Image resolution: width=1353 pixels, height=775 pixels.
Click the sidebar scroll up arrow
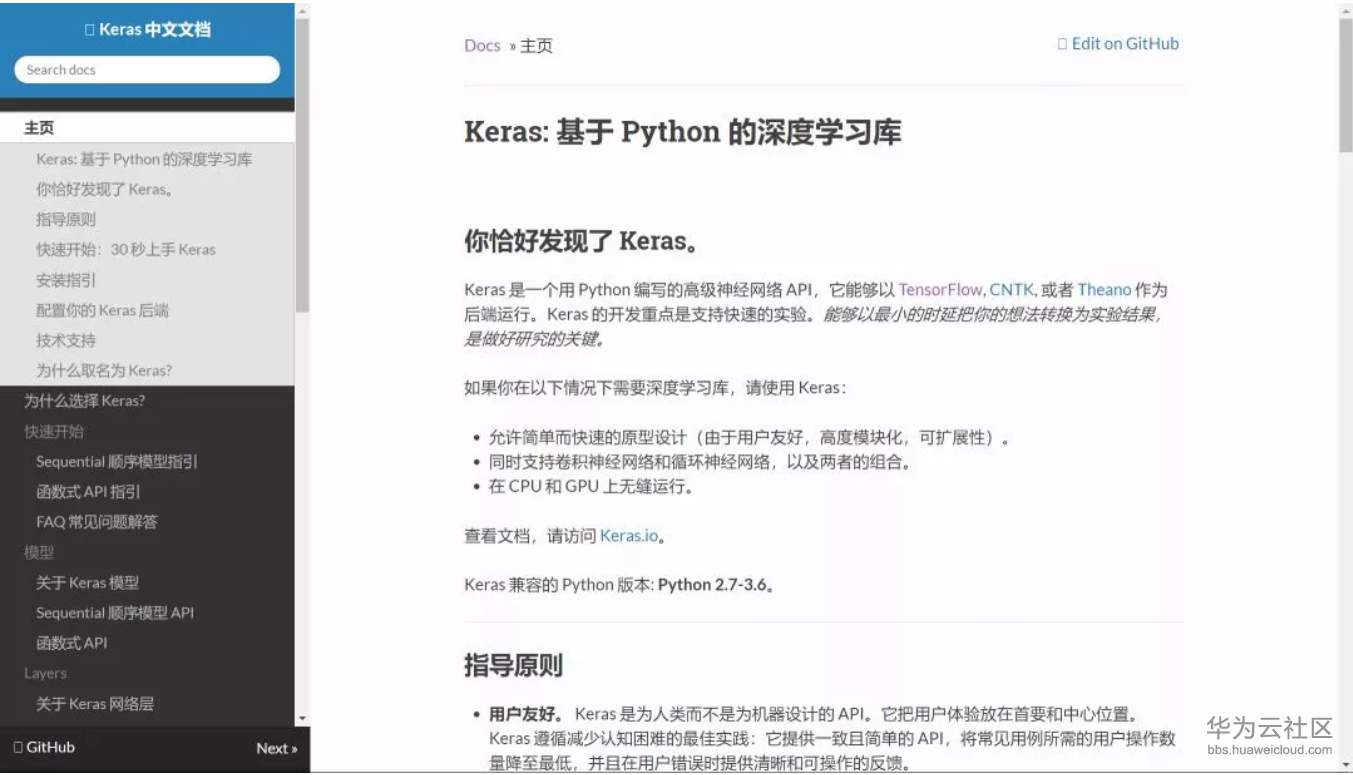(302, 11)
